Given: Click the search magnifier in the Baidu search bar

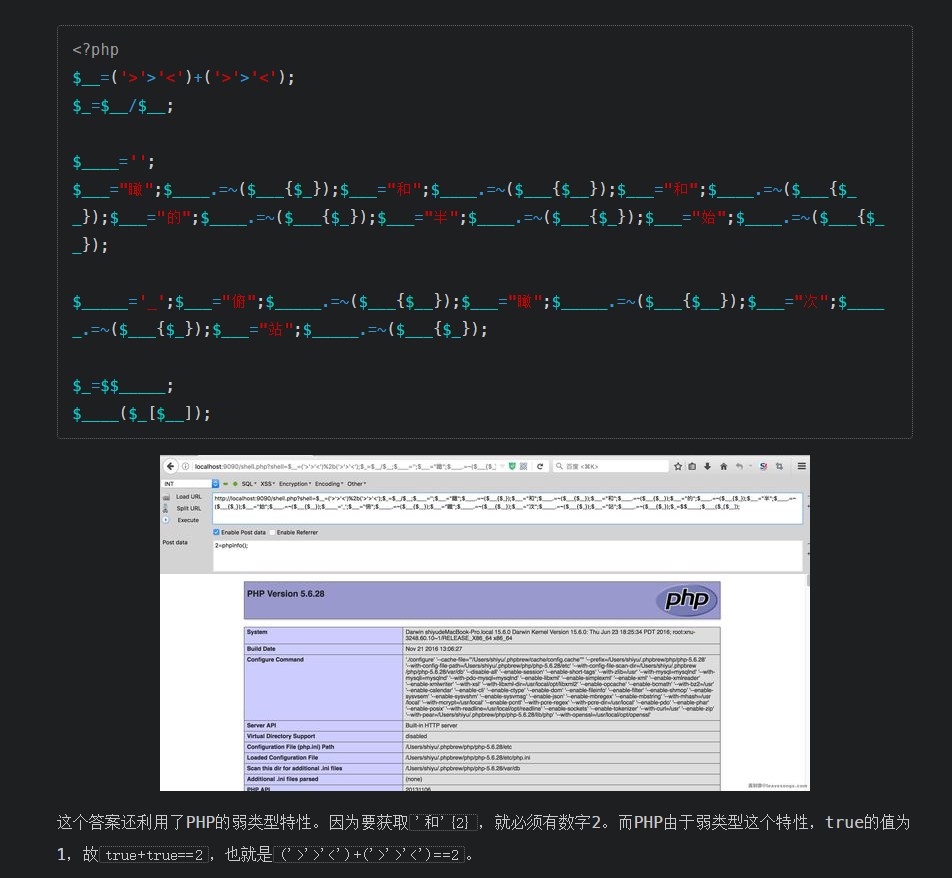Looking at the screenshot, I should (560, 466).
